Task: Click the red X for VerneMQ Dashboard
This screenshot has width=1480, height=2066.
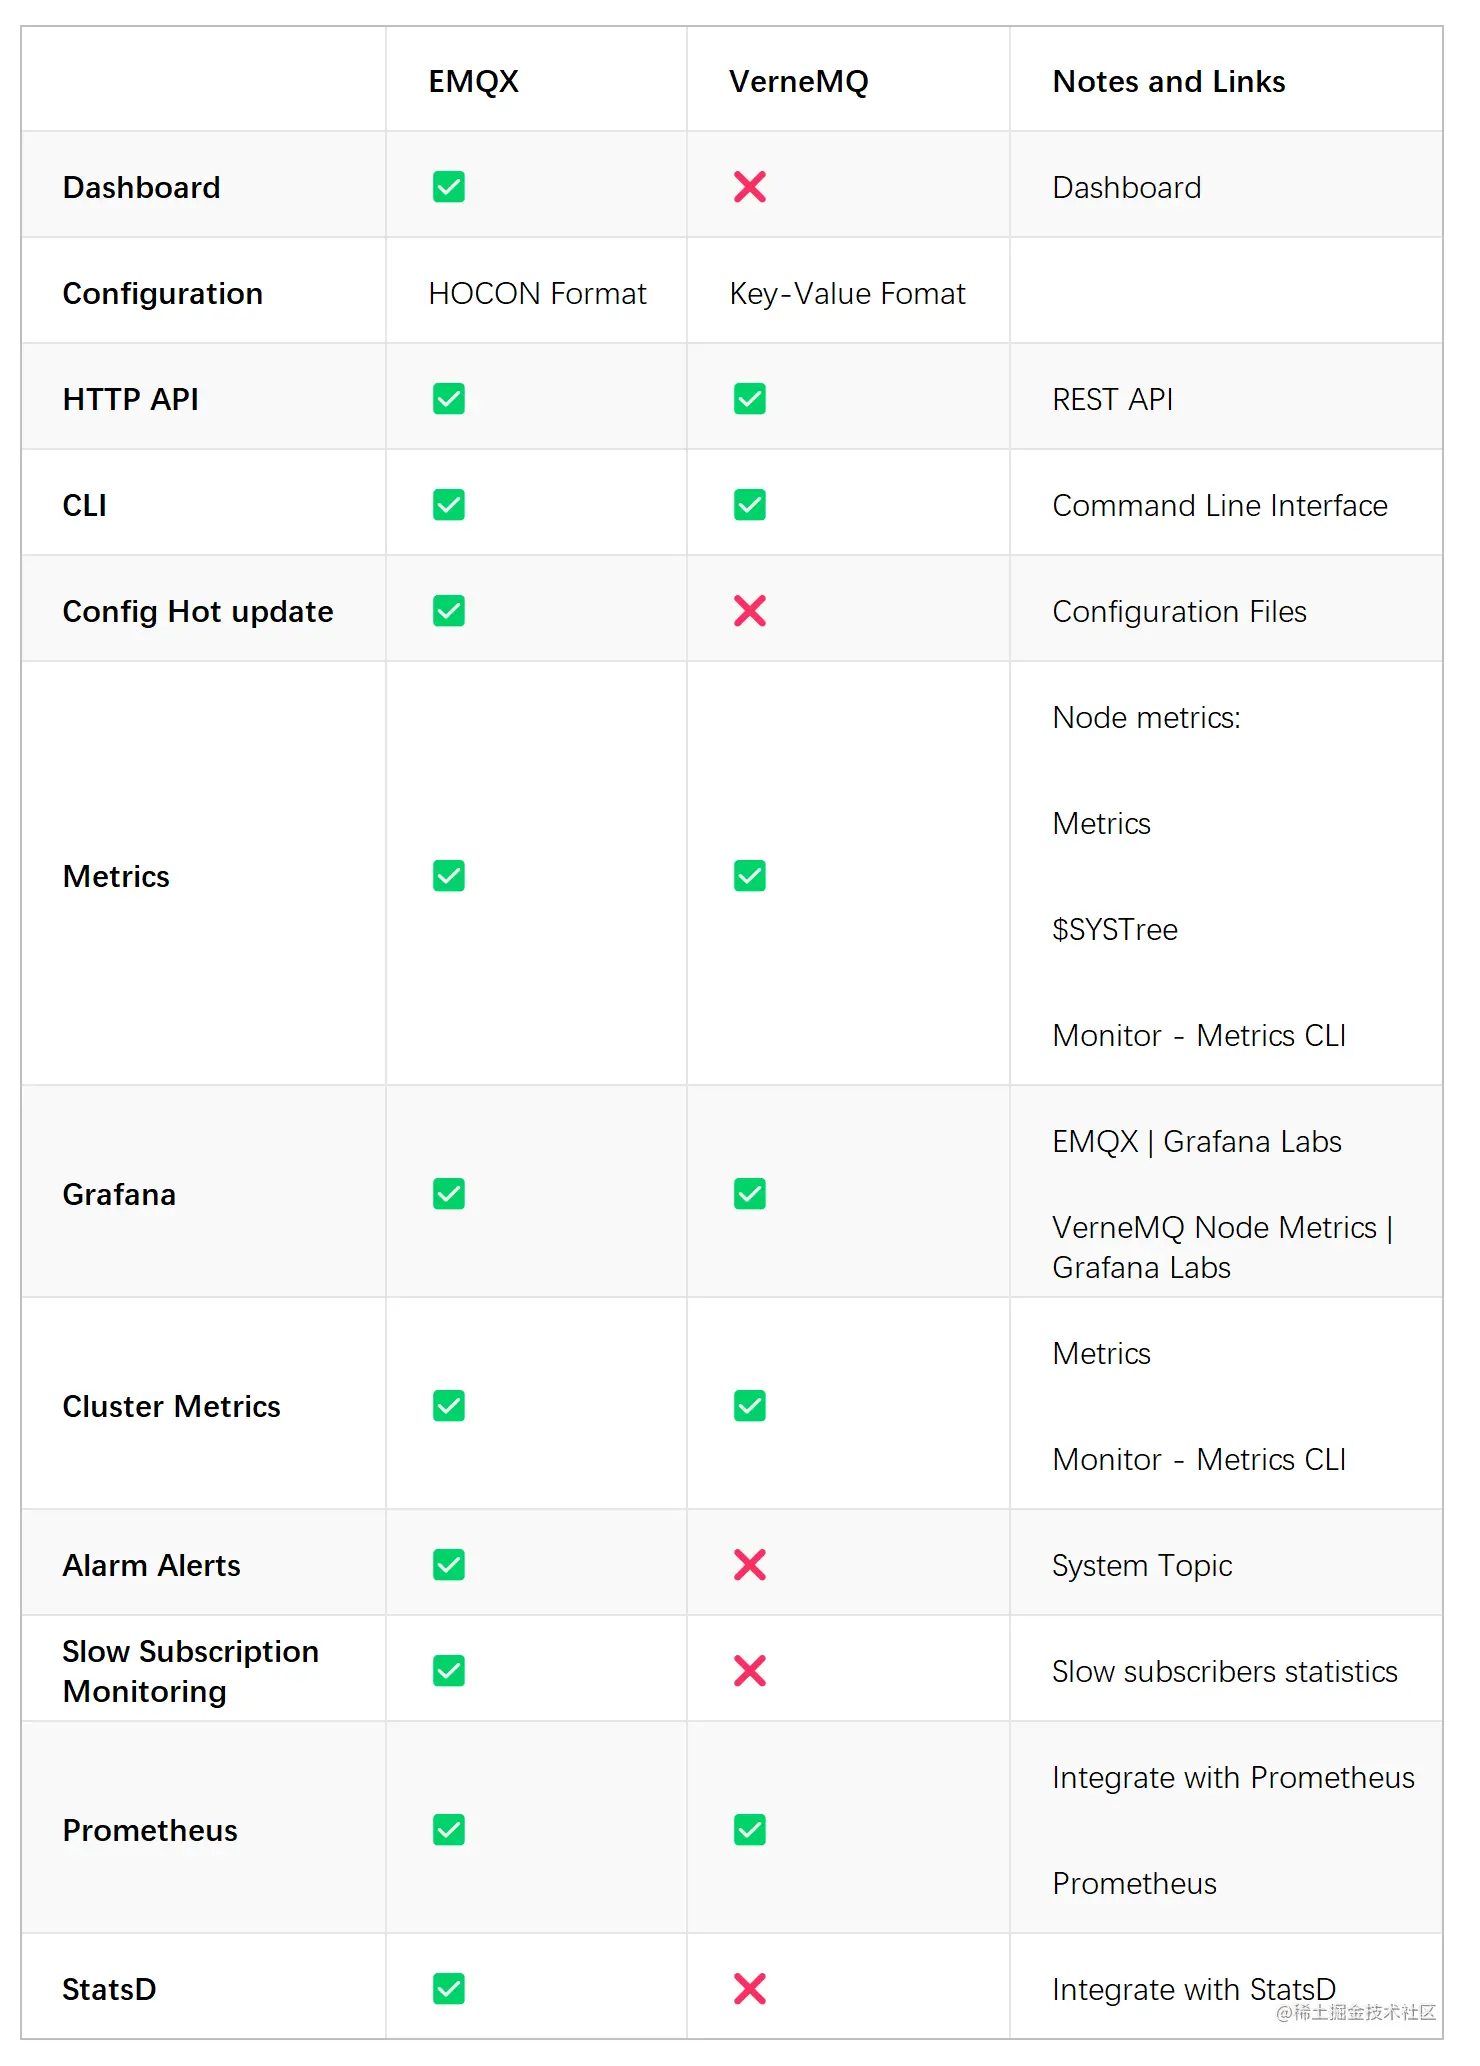Action: [x=749, y=187]
